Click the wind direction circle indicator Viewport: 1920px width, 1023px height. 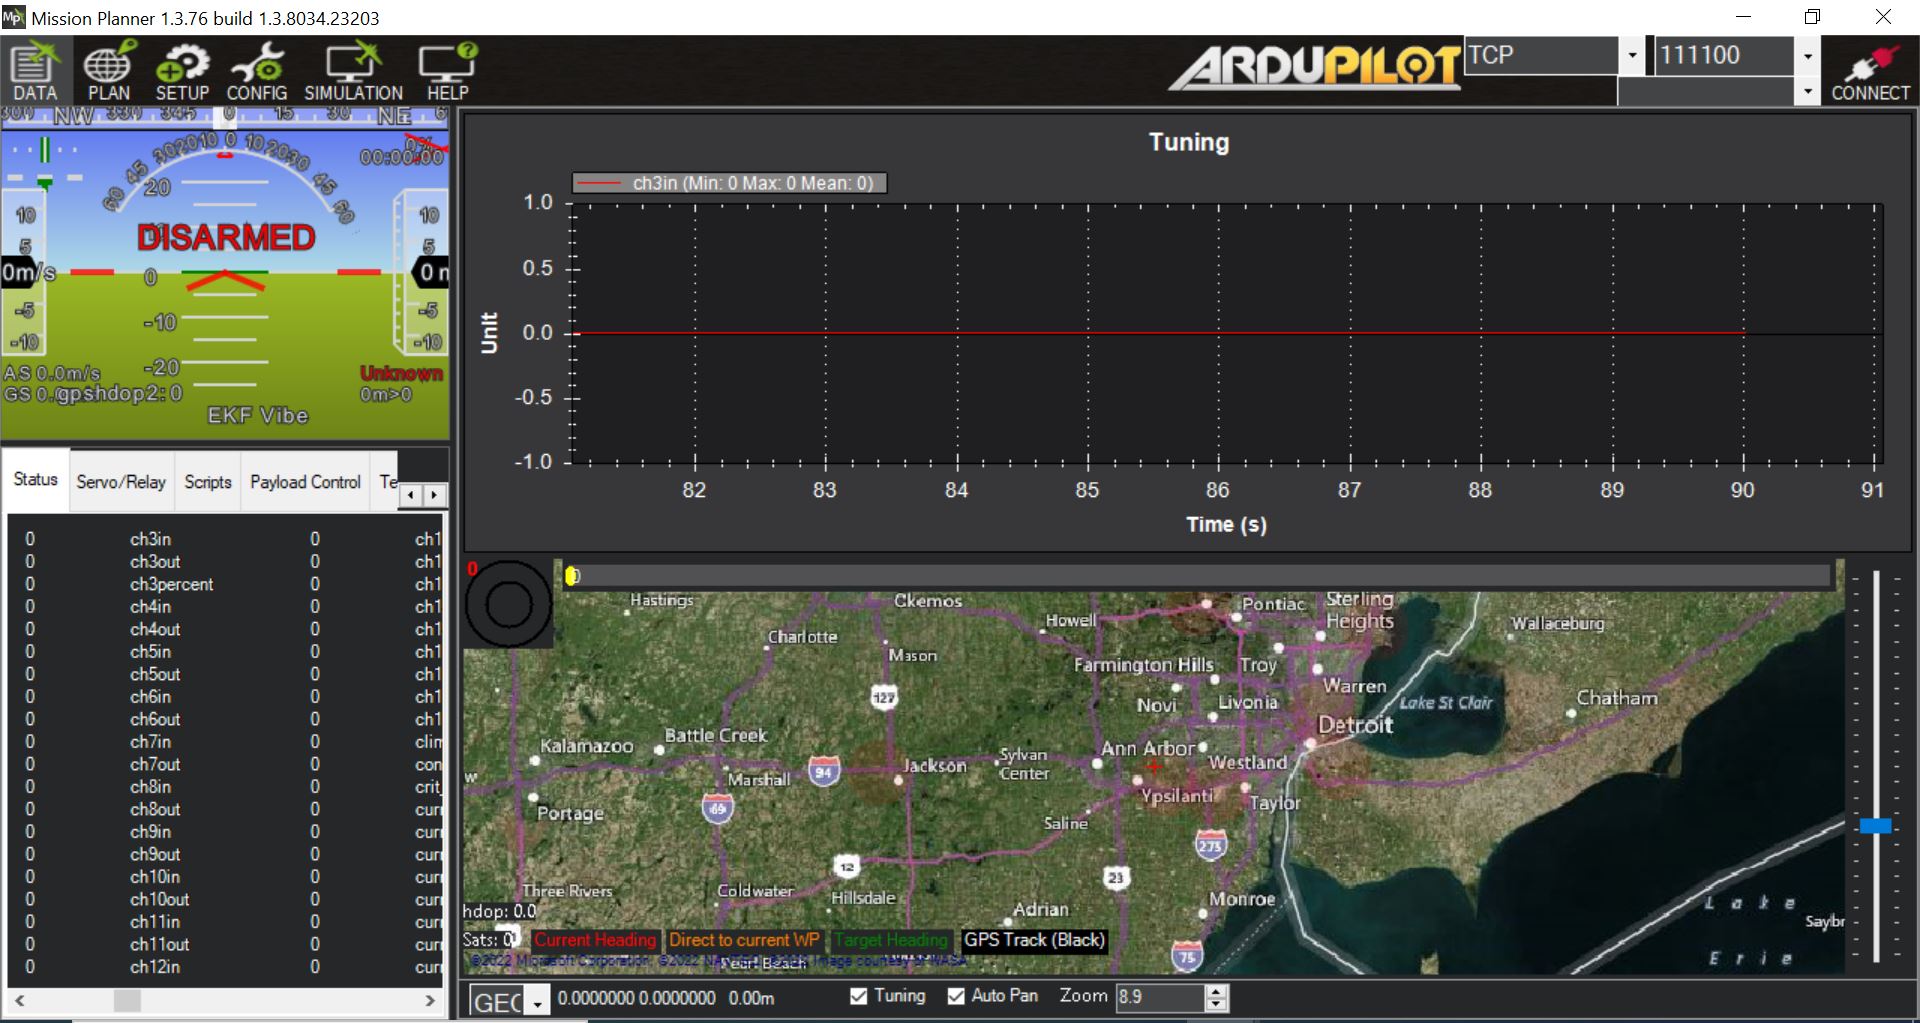(x=508, y=605)
